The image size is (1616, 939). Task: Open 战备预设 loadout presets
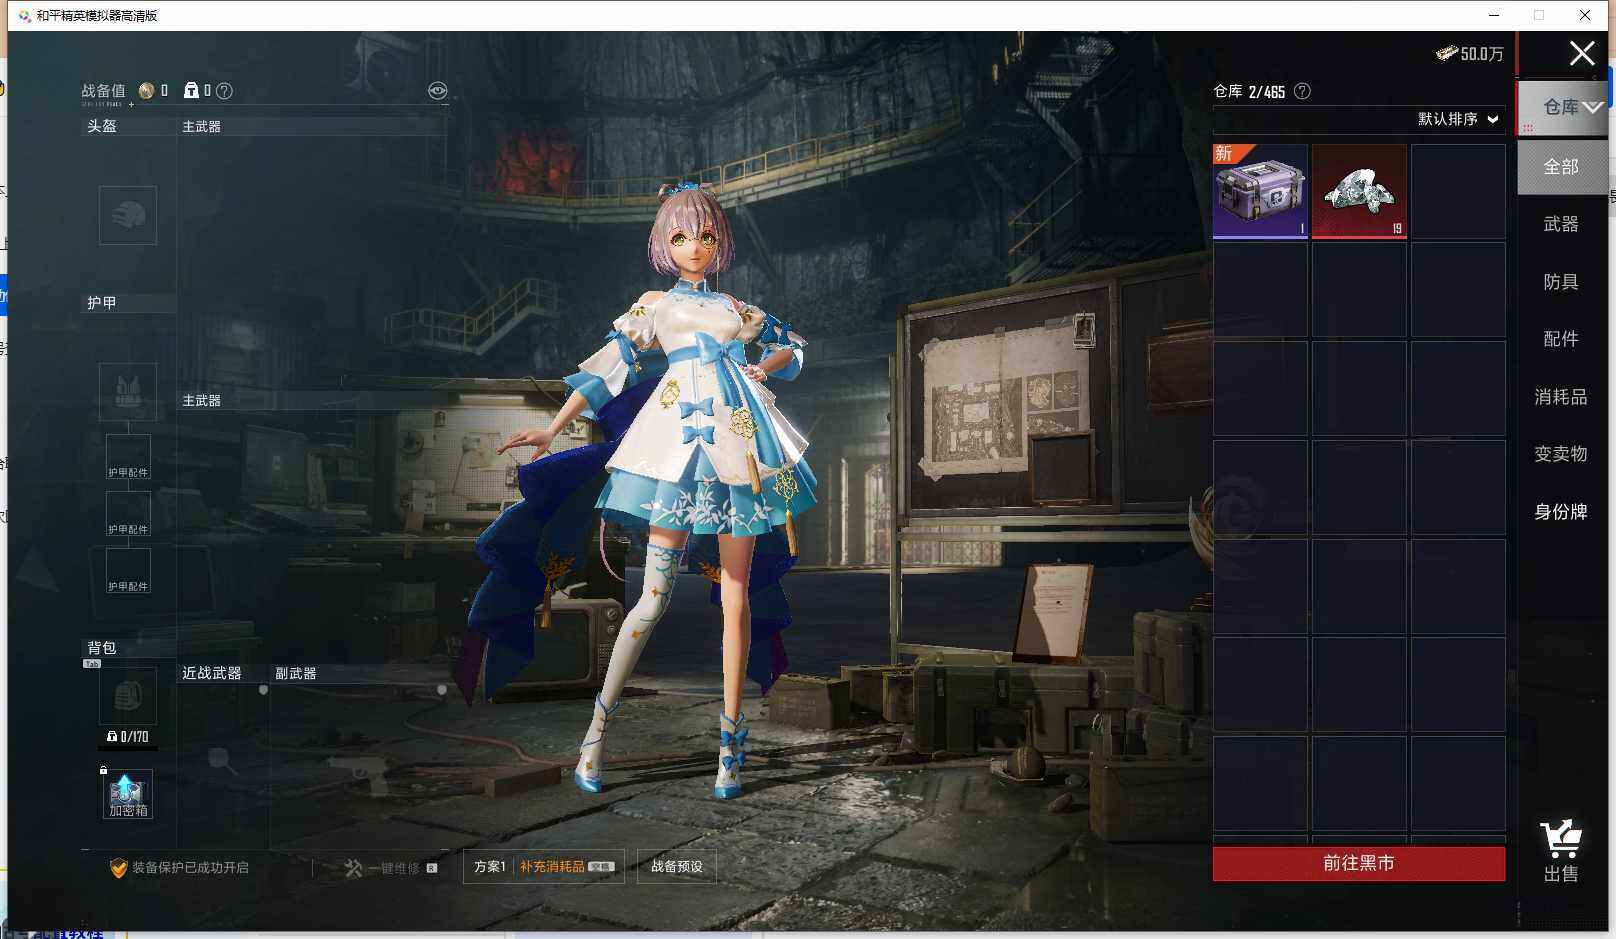tap(677, 867)
